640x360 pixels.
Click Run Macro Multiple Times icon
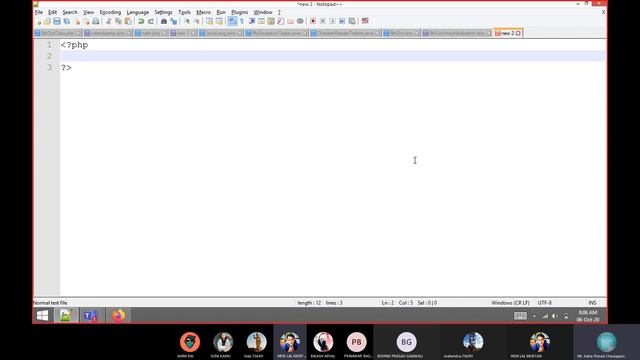[342, 21]
